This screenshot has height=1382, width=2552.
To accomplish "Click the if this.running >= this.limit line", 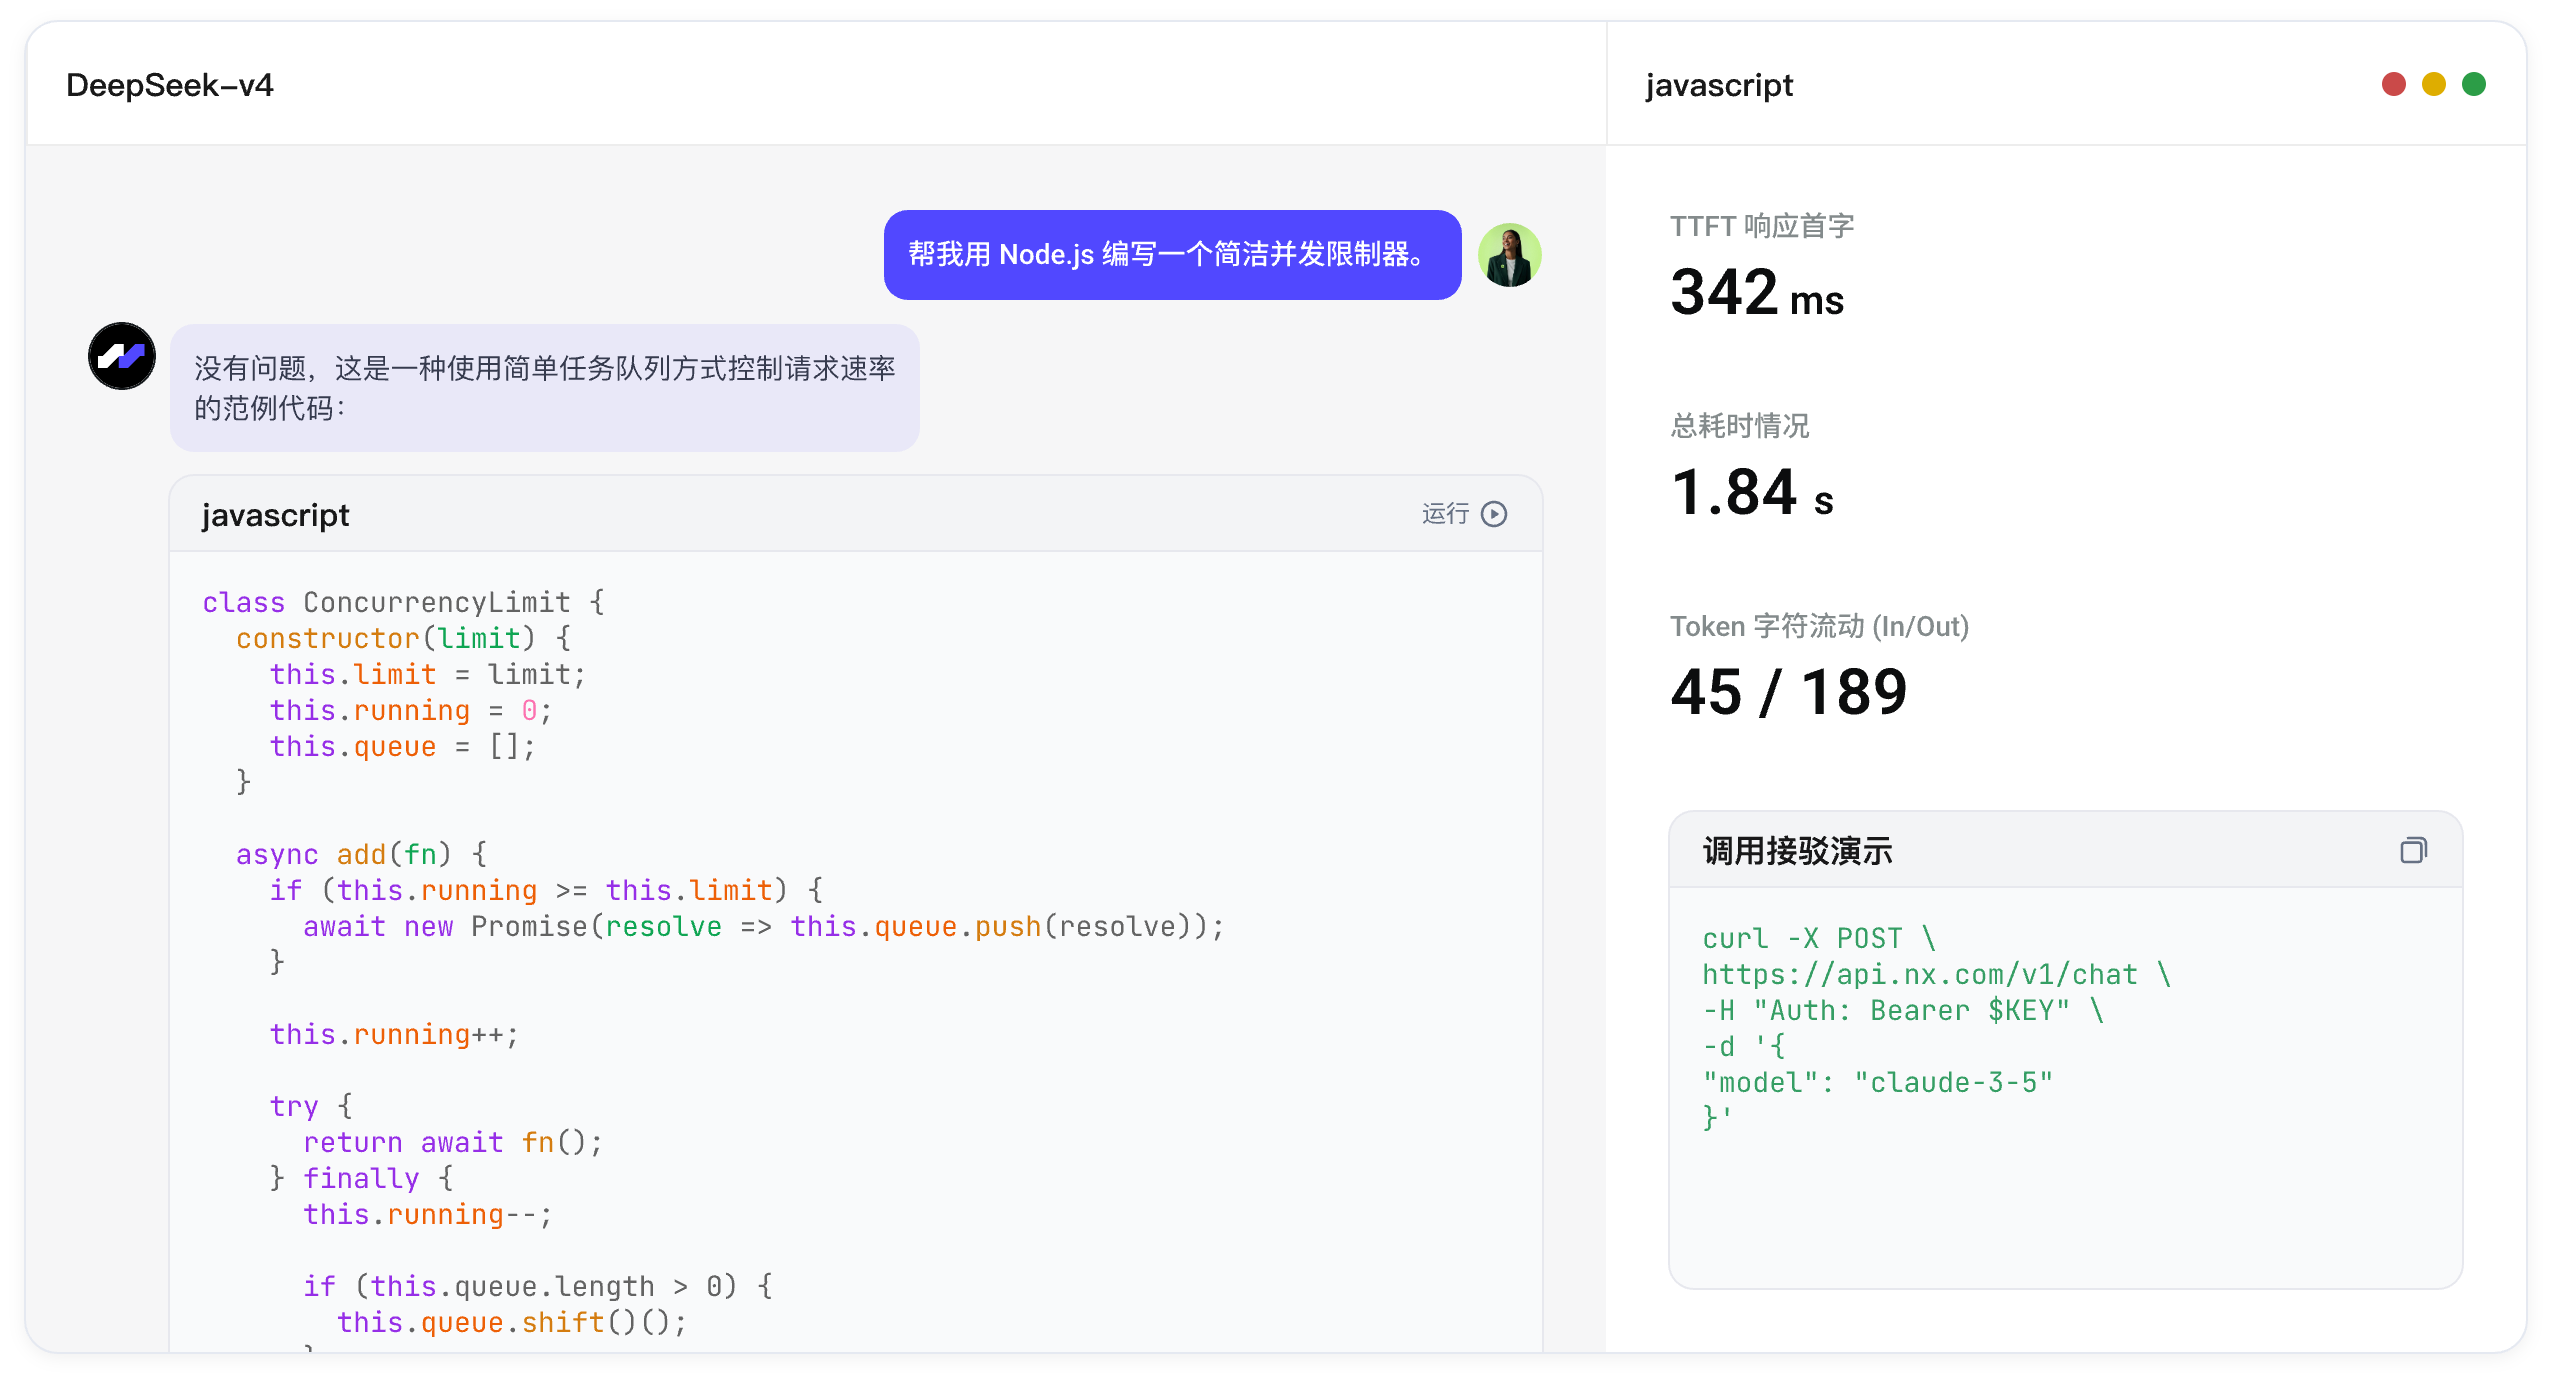I will (546, 891).
